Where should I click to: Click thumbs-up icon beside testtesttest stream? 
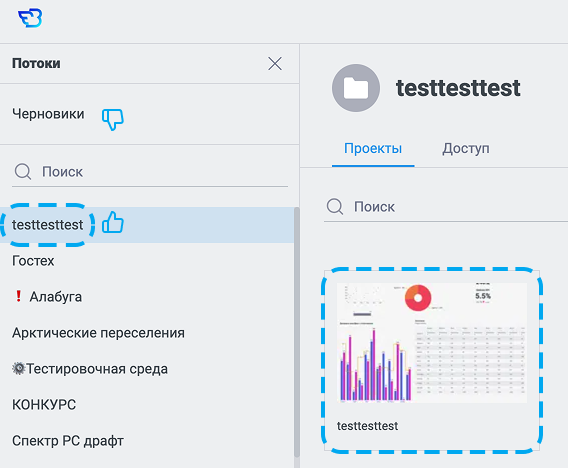(x=113, y=222)
